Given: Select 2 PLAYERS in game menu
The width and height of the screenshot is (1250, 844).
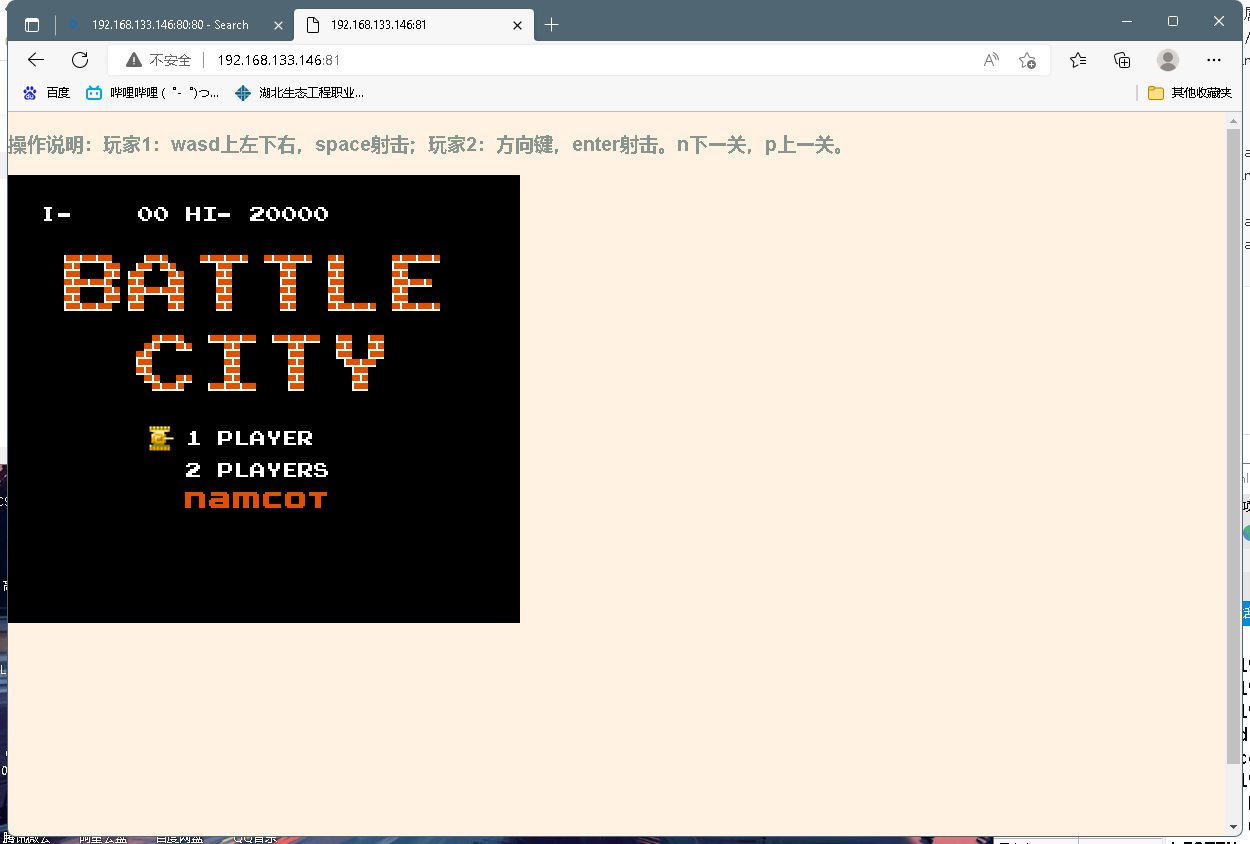Looking at the screenshot, I should pyautogui.click(x=257, y=470).
